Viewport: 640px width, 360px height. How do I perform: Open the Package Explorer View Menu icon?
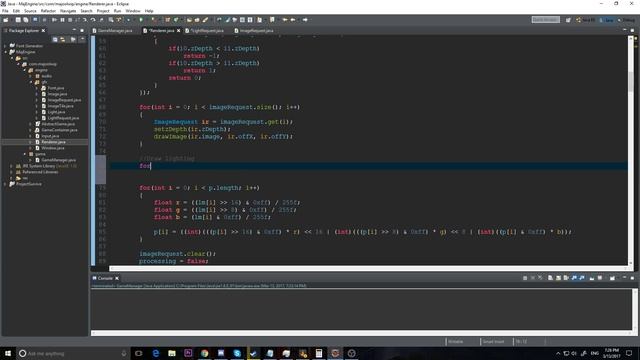pos(82,39)
